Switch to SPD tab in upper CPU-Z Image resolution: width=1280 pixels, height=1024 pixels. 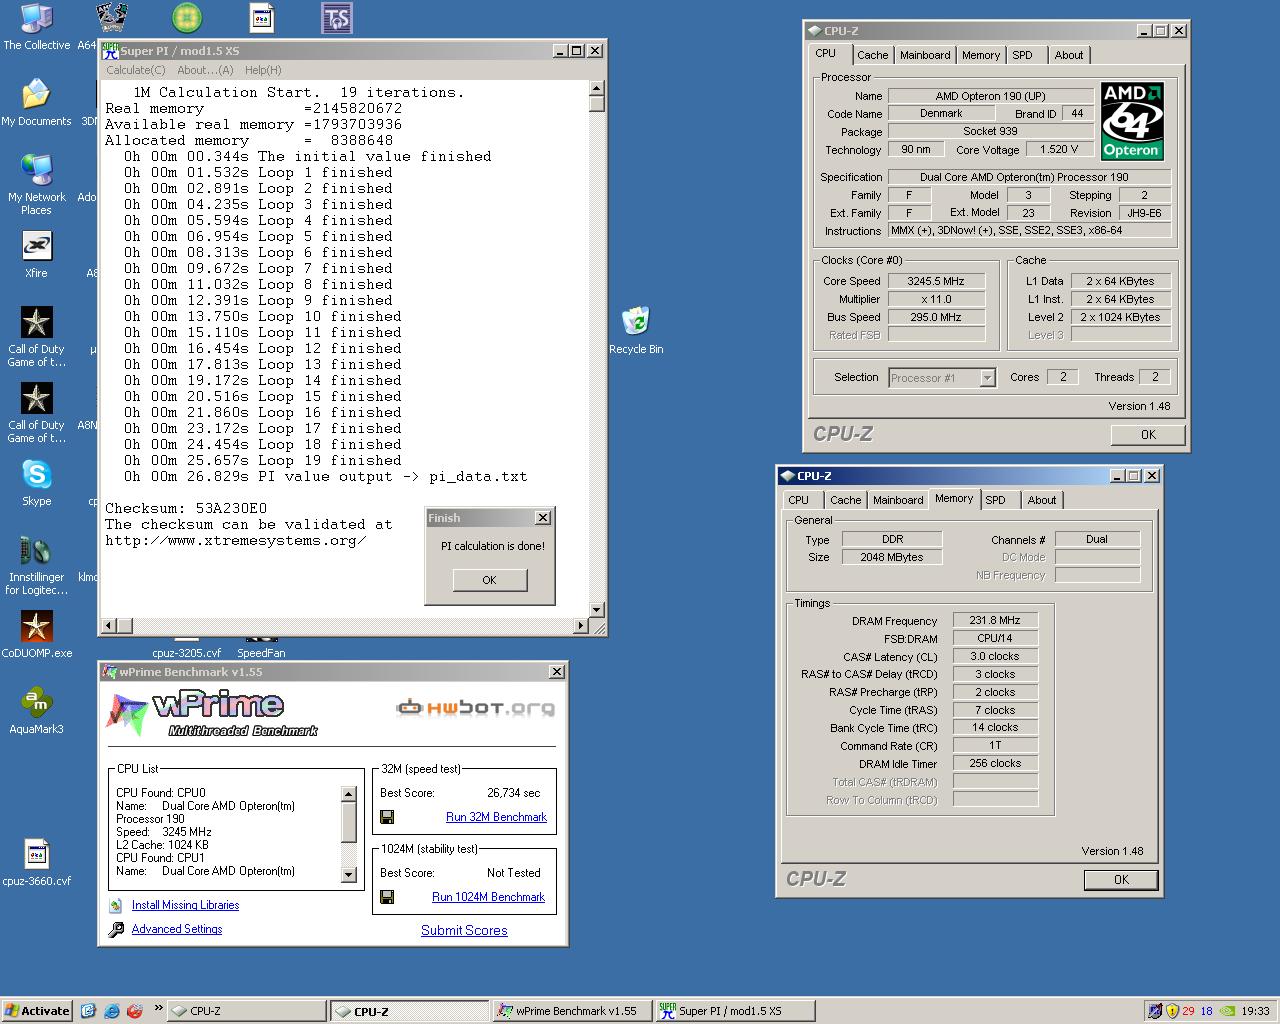tap(1022, 55)
